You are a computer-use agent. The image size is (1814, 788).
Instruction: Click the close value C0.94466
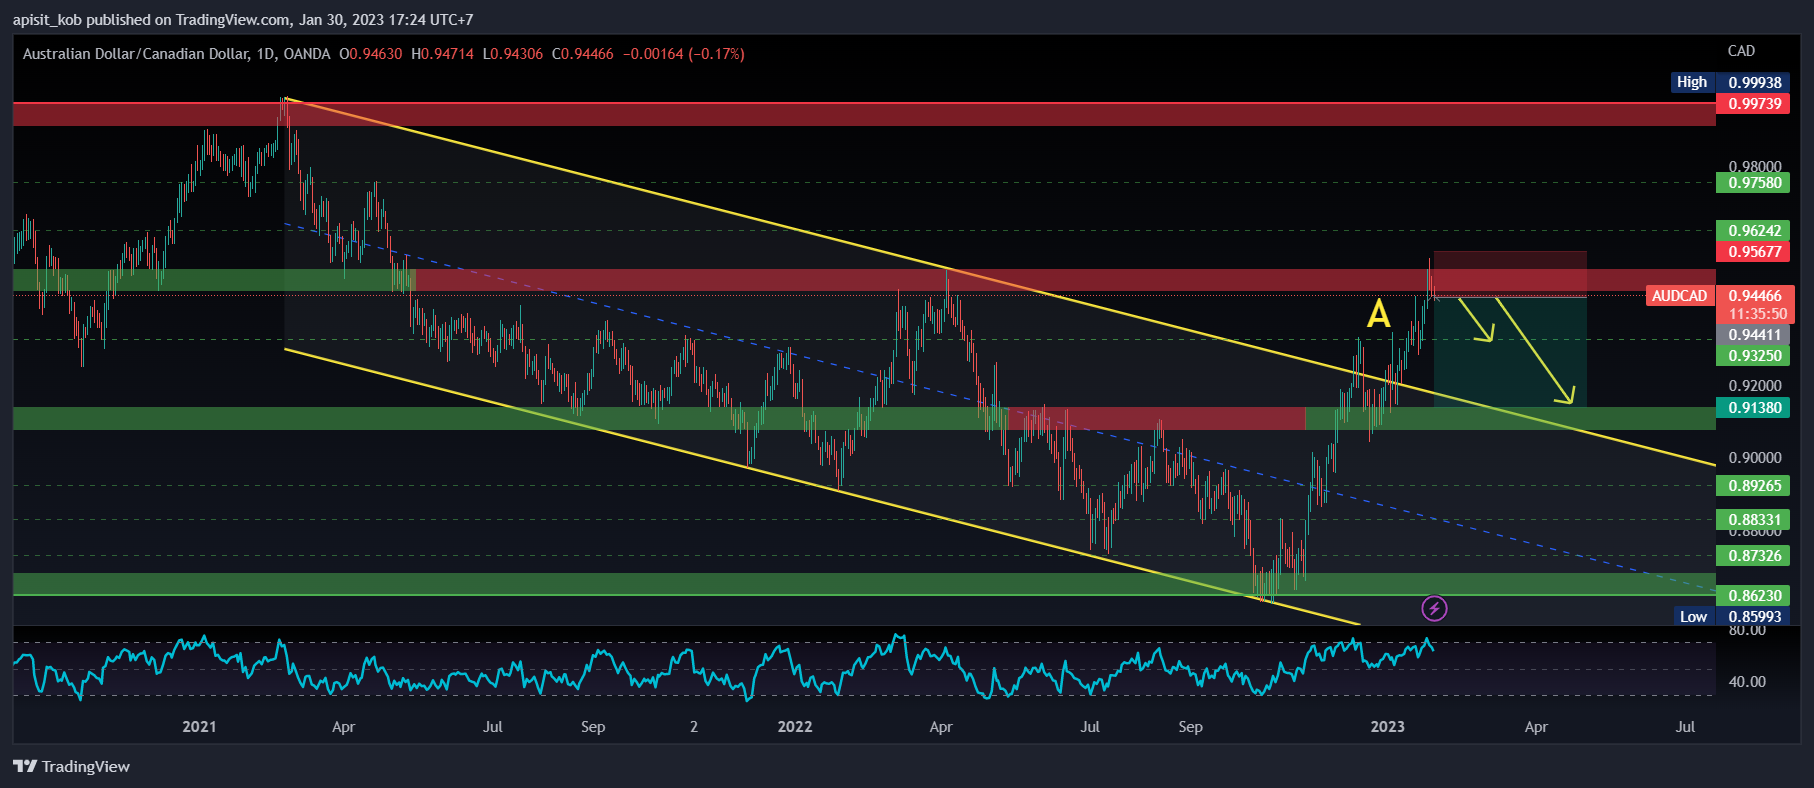[x=583, y=54]
